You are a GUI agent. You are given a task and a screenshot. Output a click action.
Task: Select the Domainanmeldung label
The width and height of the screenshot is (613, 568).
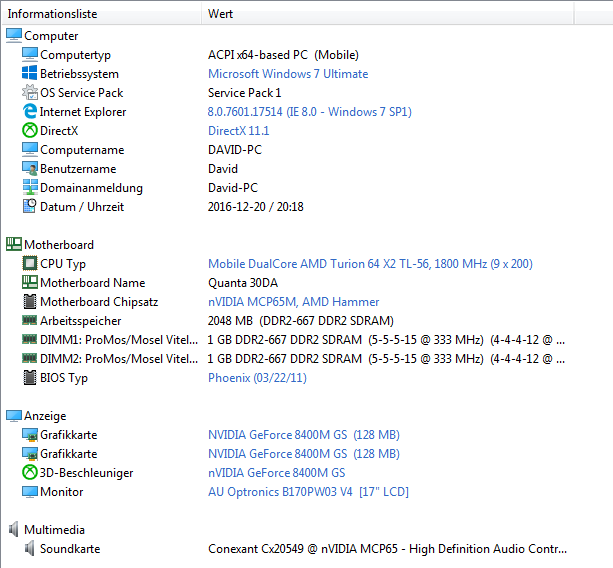pyautogui.click(x=91, y=188)
